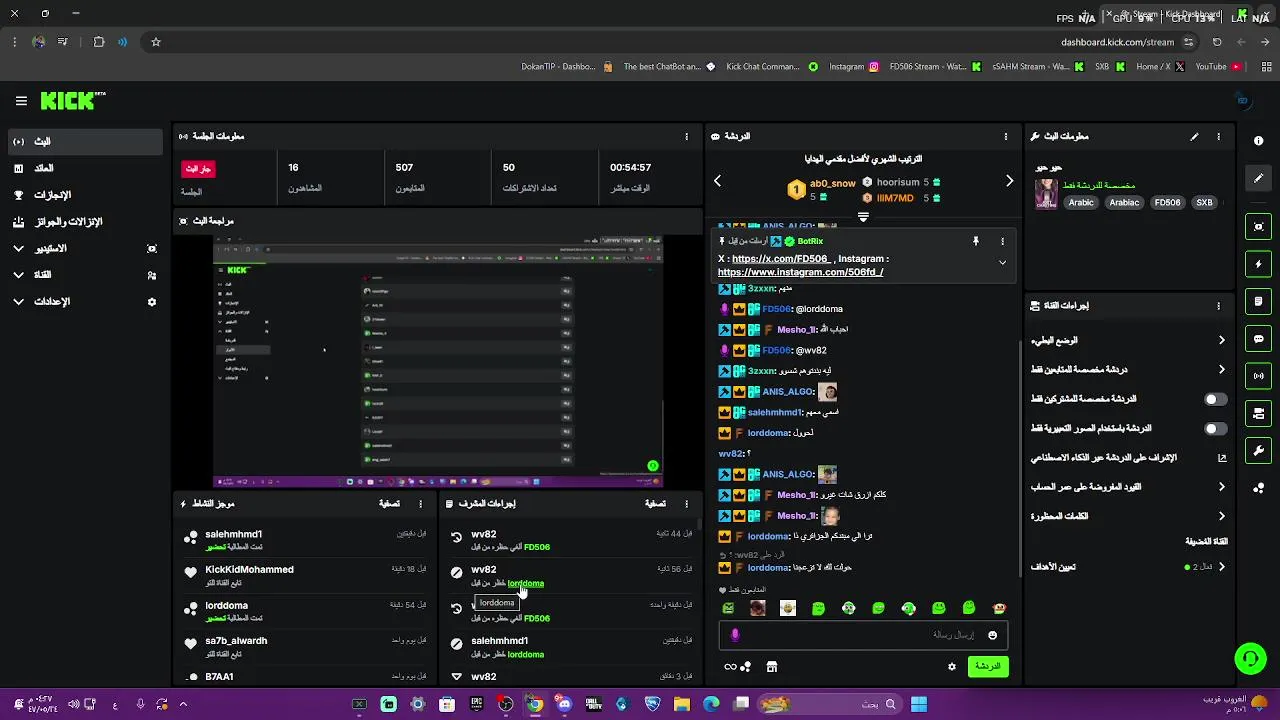Enable emote-only chat switch
The height and width of the screenshot is (720, 1280).
1215,428
